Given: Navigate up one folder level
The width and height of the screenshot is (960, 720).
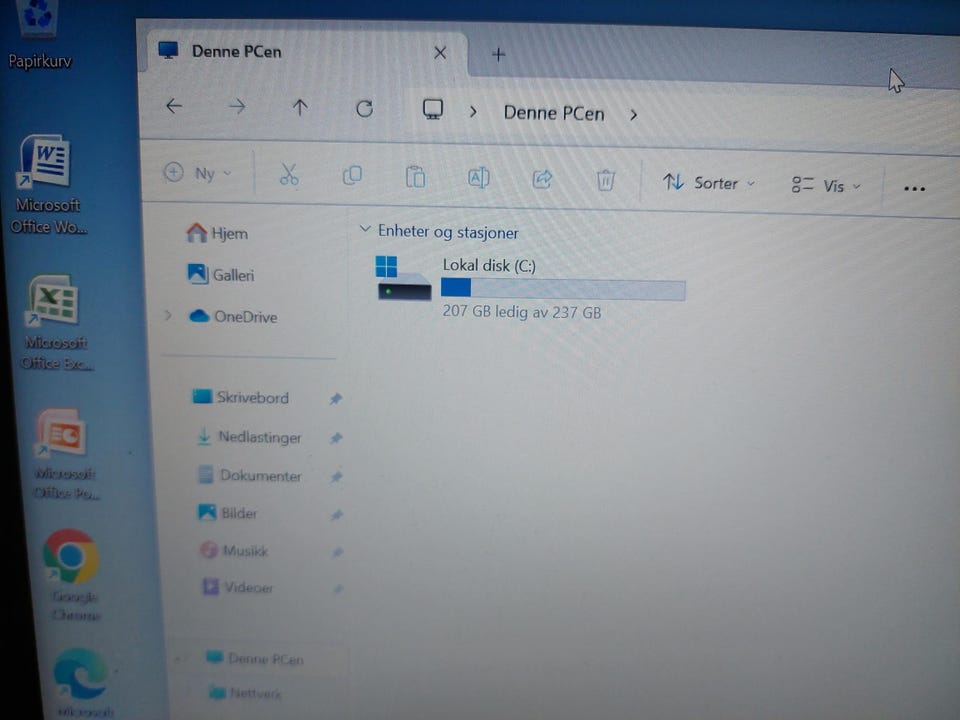Looking at the screenshot, I should [300, 108].
